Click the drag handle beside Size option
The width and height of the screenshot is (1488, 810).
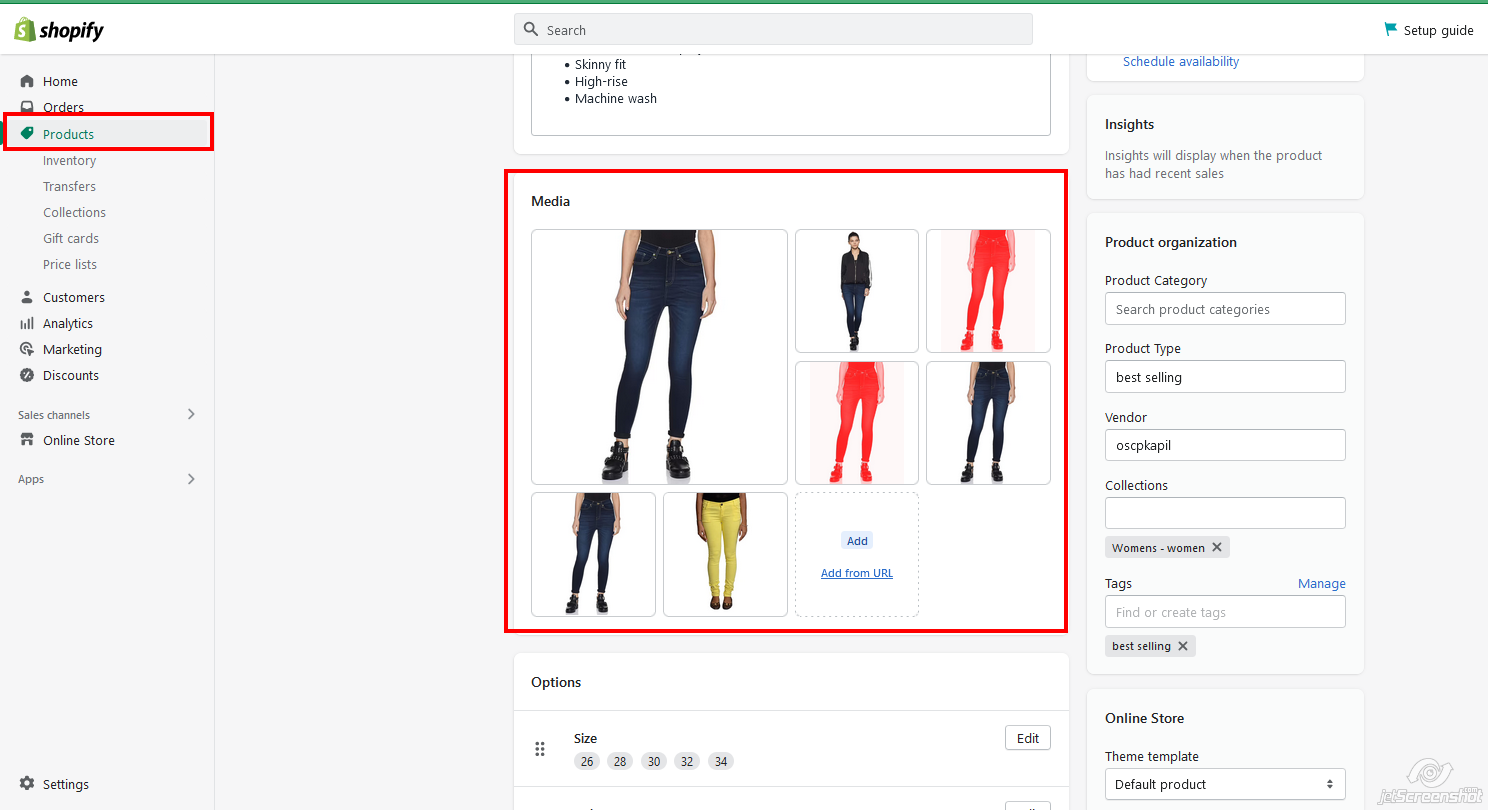(x=540, y=749)
